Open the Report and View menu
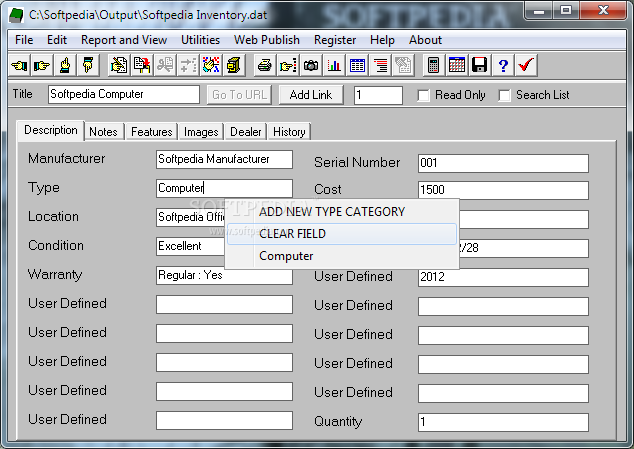This screenshot has height=449, width=634. 124,40
